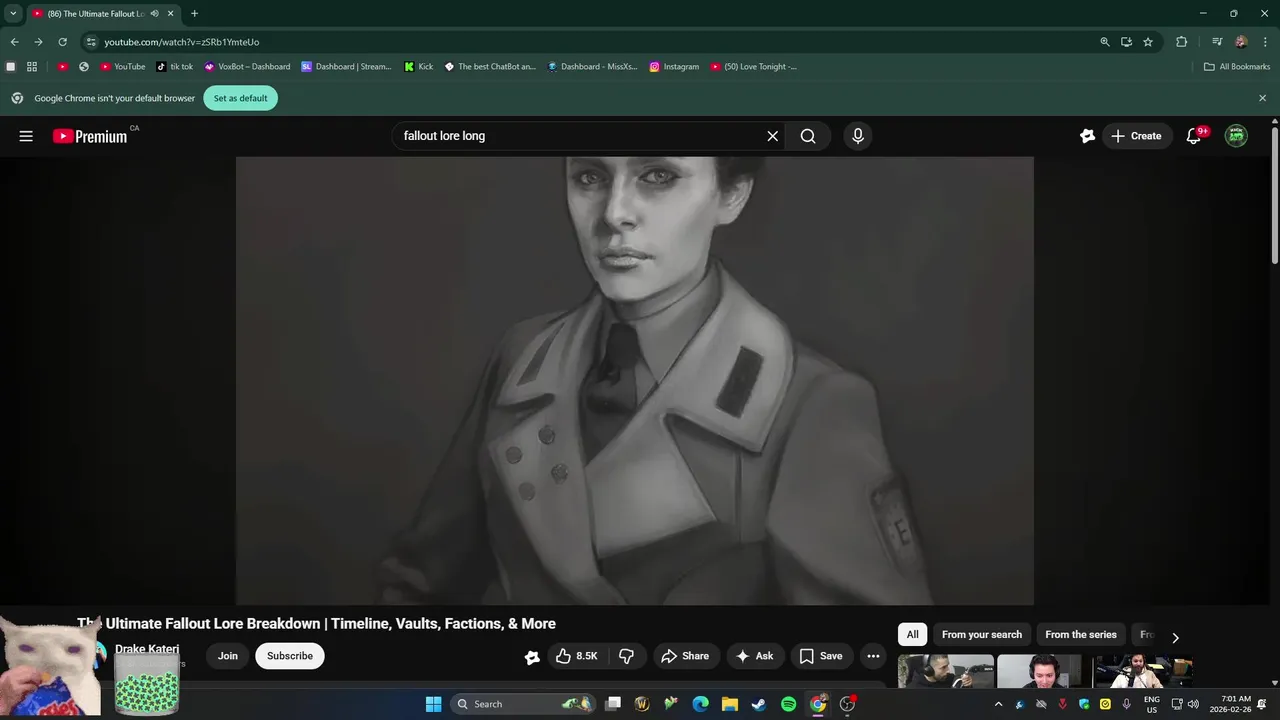Click the video player frame

(634, 380)
